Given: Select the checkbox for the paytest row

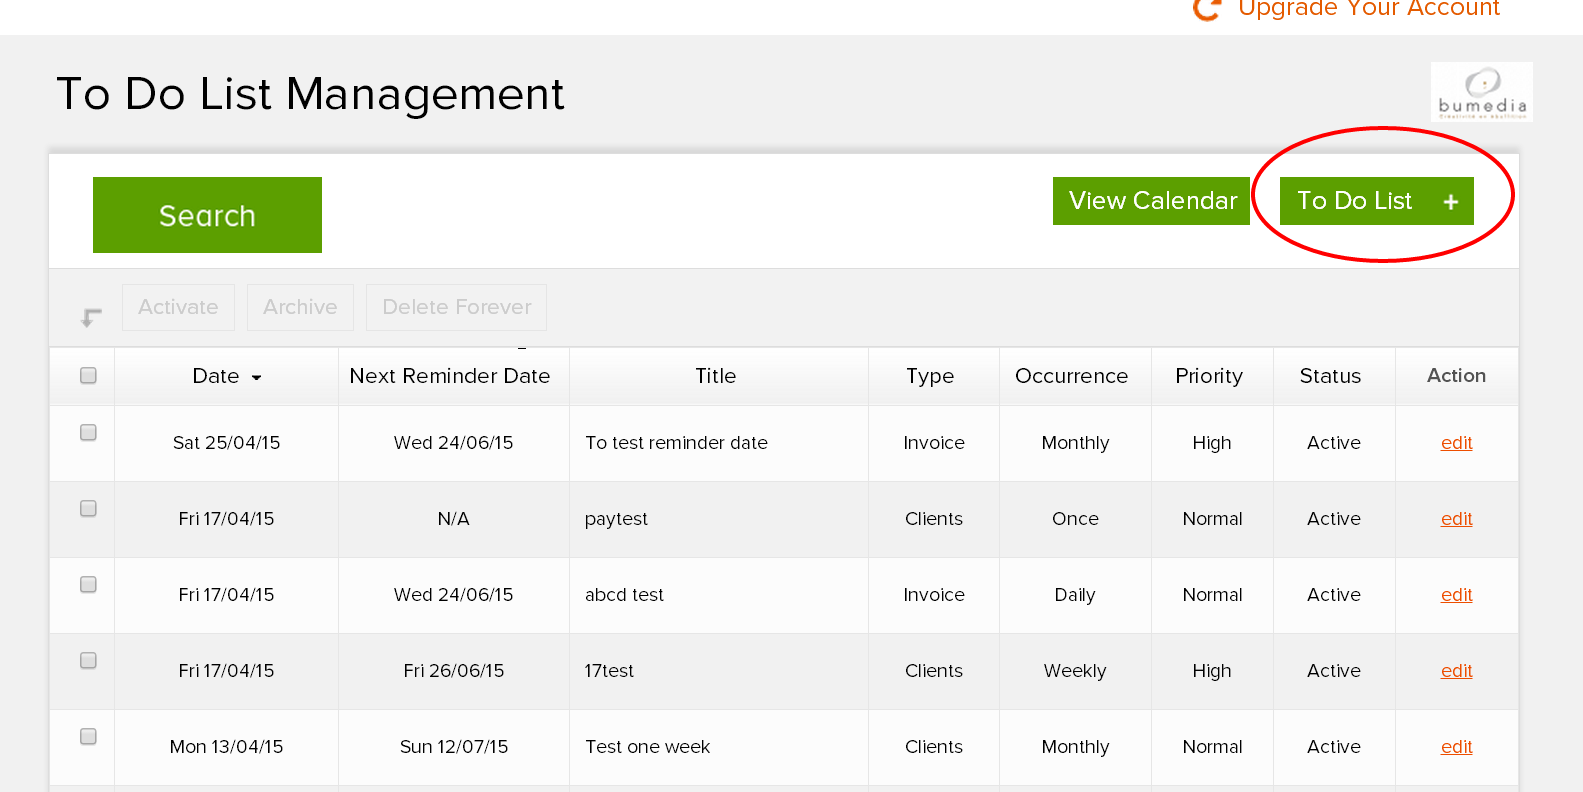Looking at the screenshot, I should point(88,509).
